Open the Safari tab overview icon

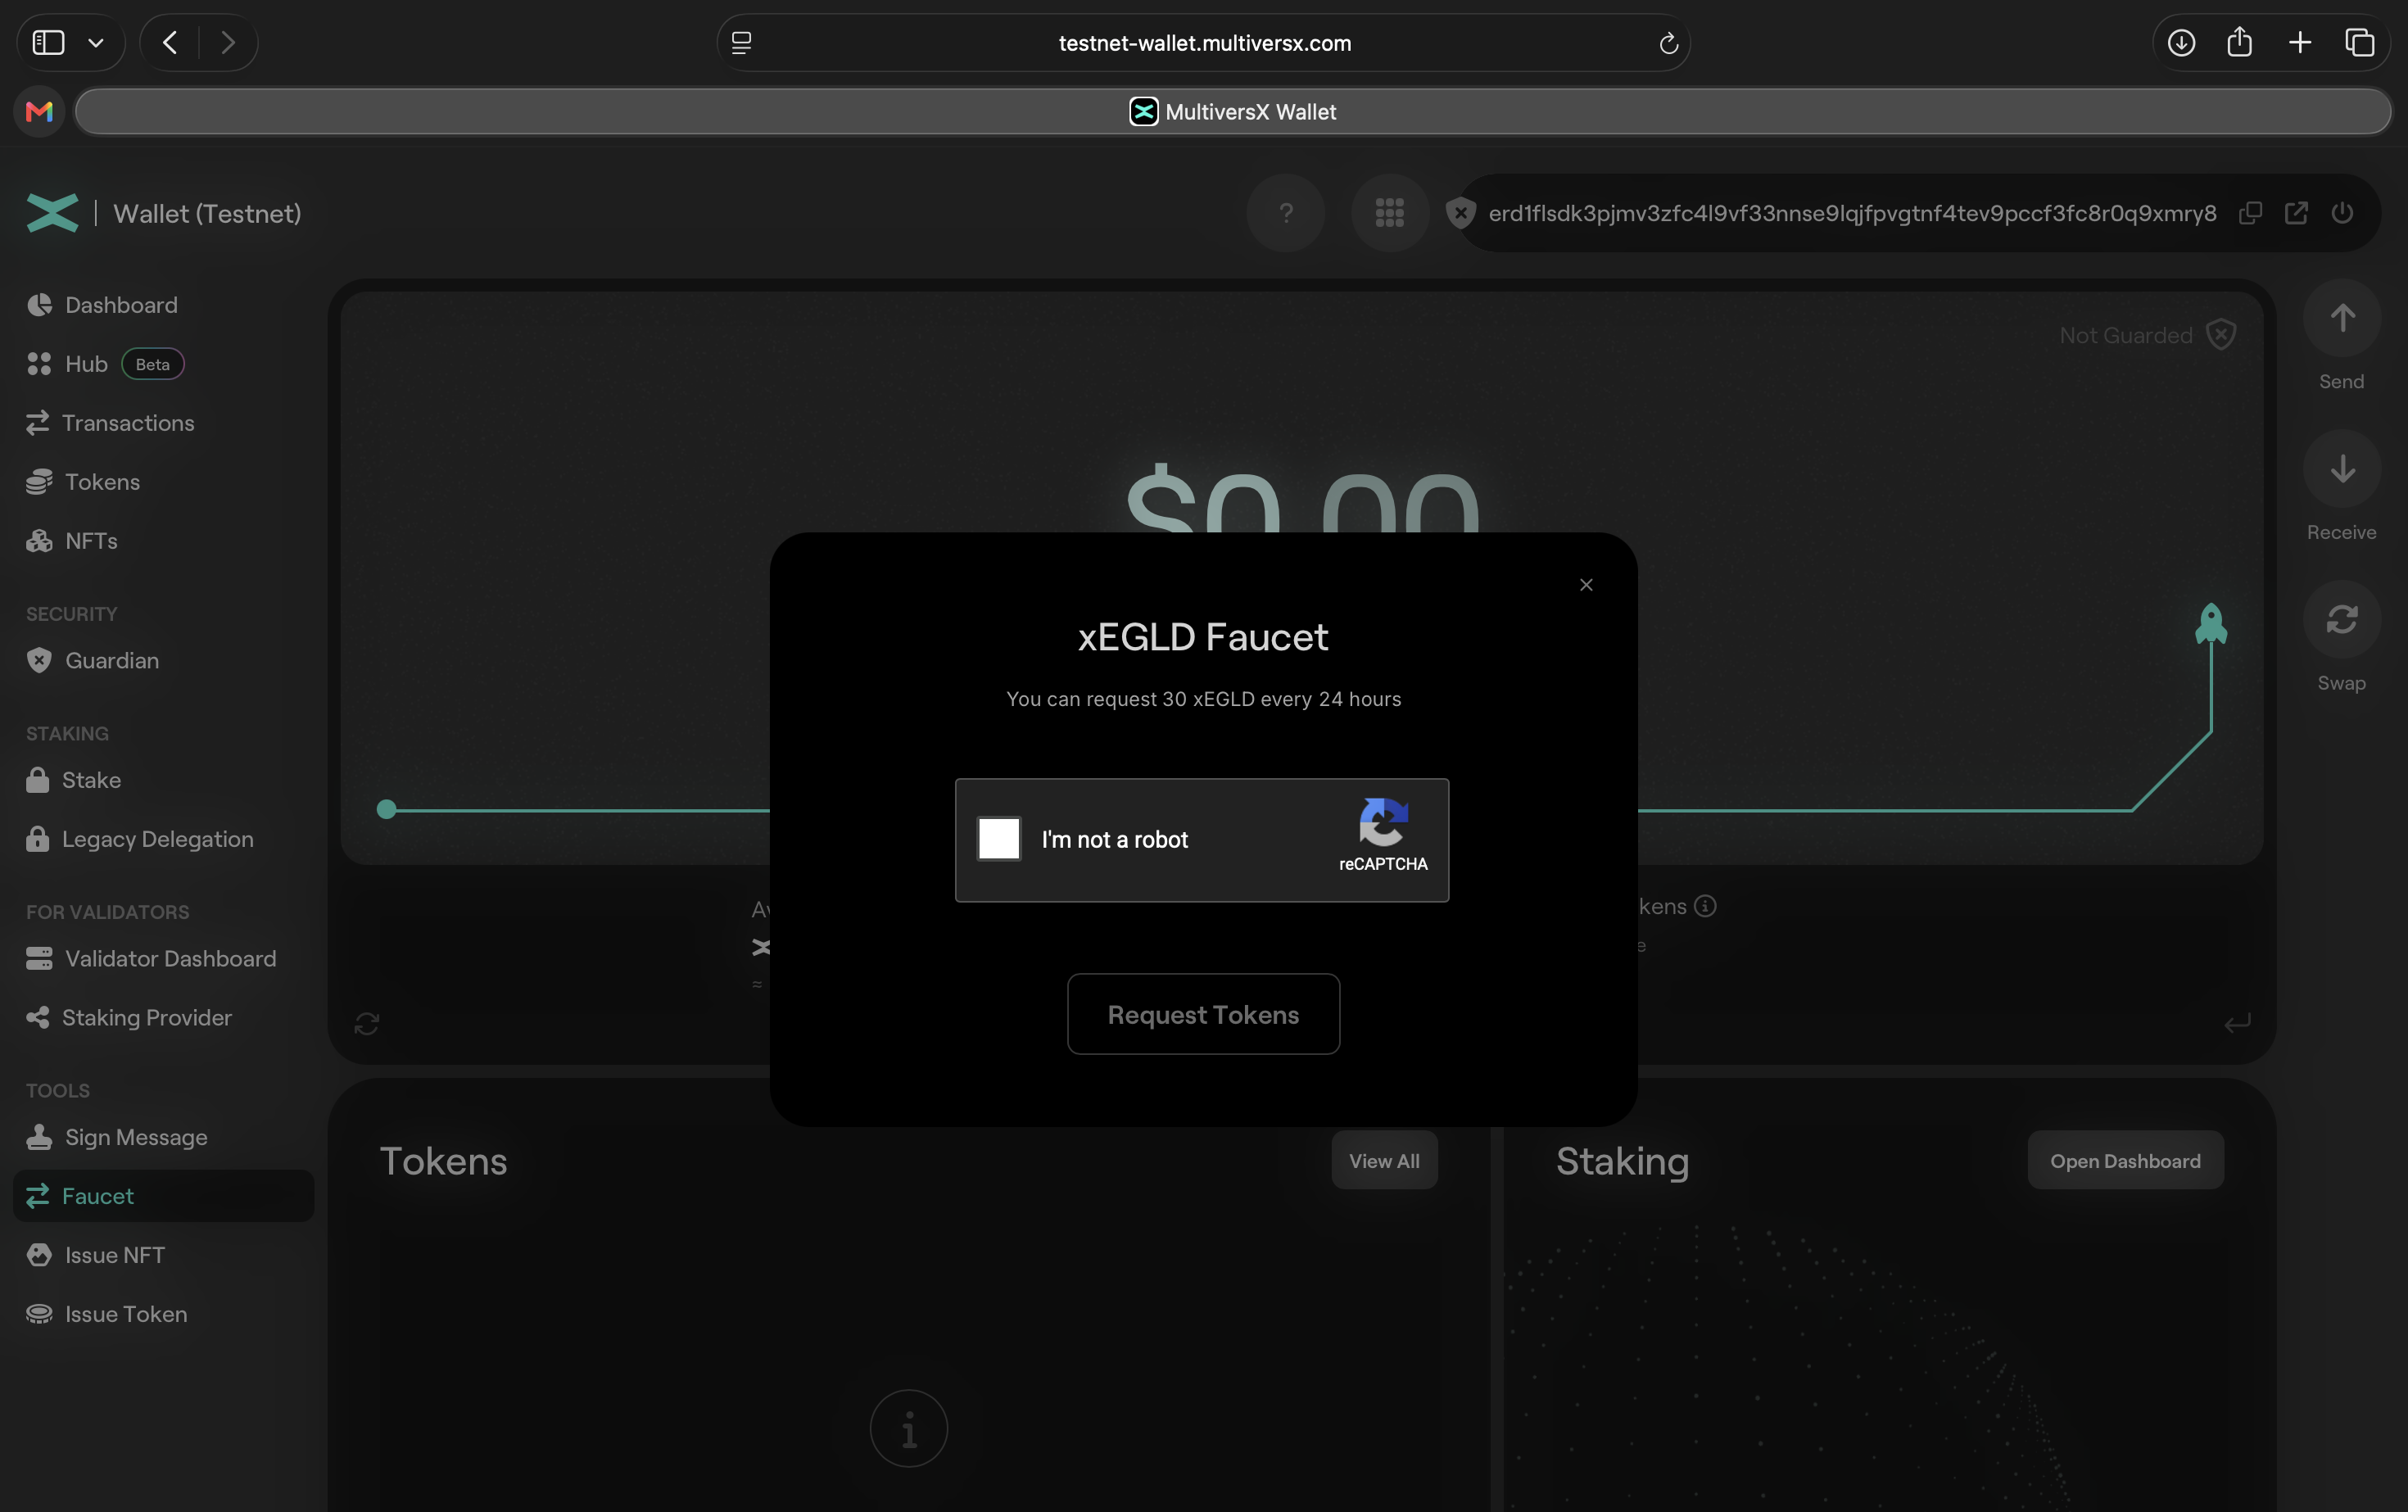tap(2360, 43)
